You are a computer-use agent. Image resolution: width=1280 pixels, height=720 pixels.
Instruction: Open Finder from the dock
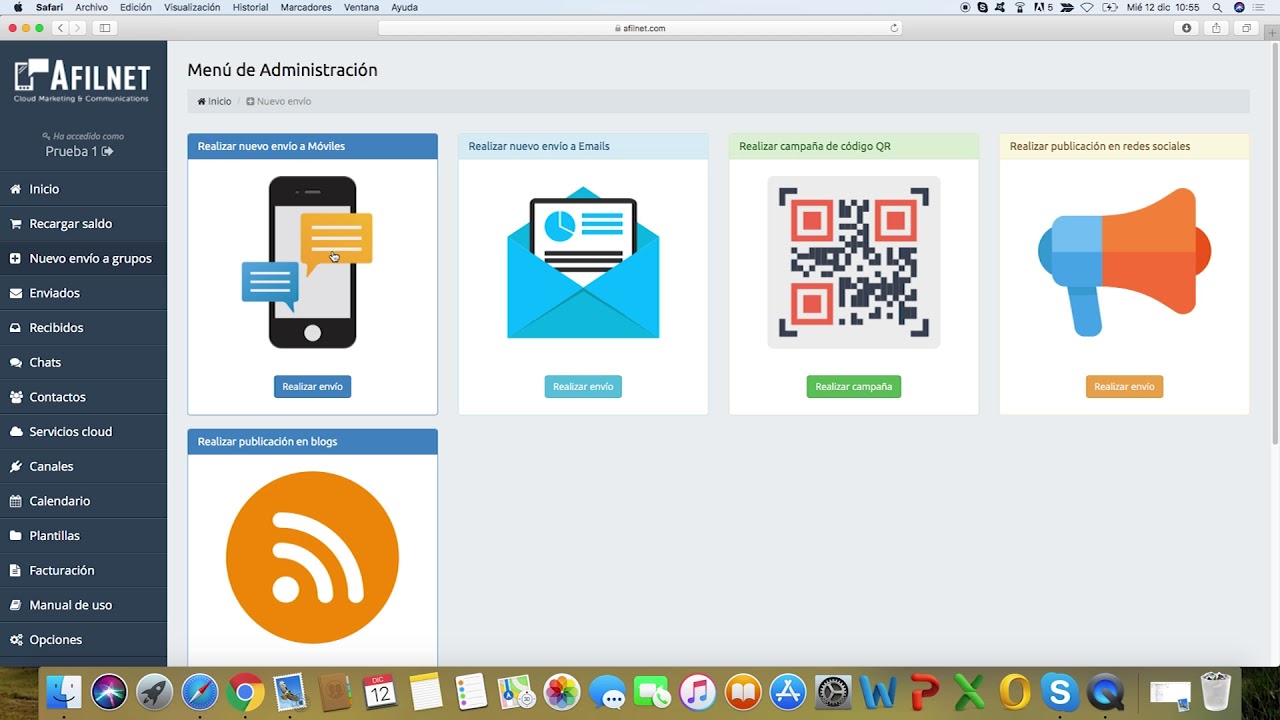point(64,692)
